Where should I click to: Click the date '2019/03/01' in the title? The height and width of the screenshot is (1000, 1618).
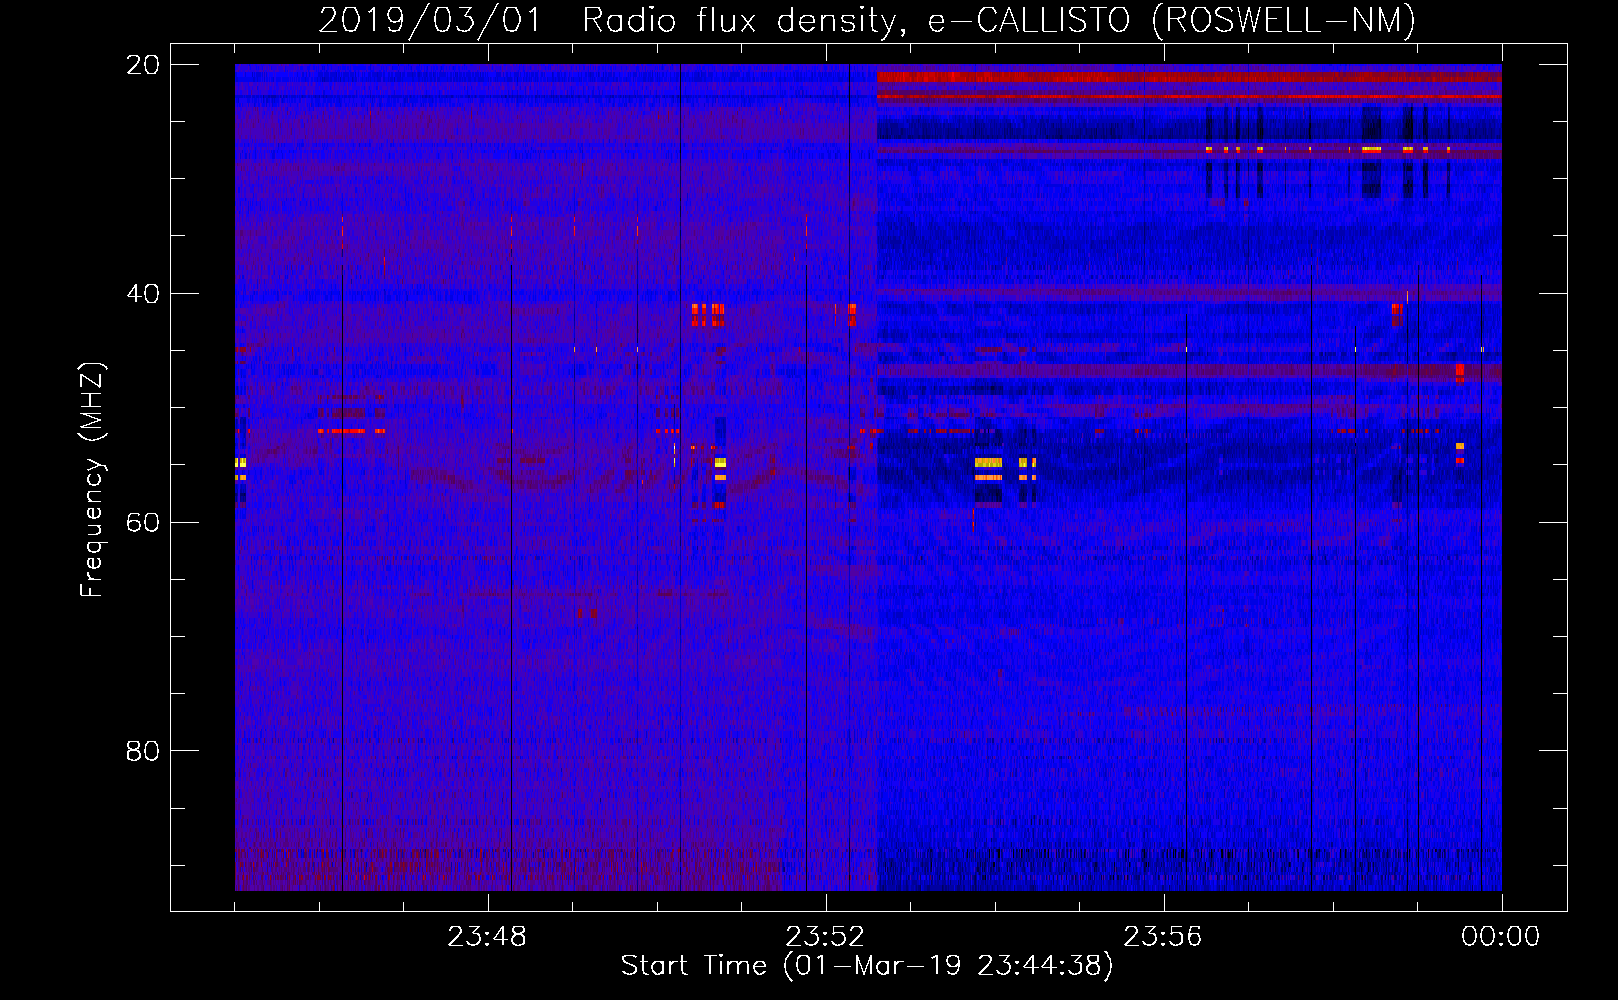coord(430,20)
